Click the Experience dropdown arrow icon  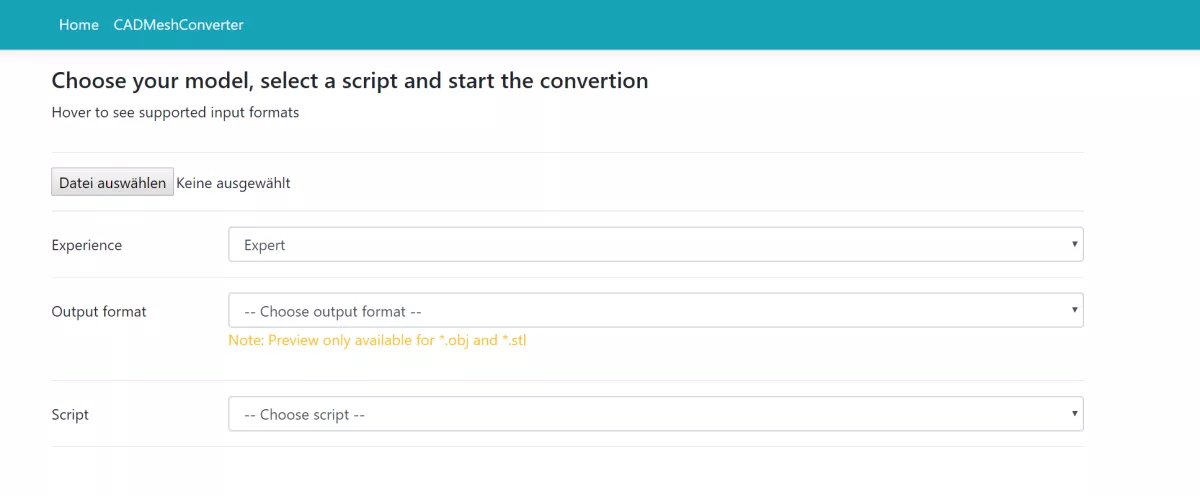(1074, 244)
